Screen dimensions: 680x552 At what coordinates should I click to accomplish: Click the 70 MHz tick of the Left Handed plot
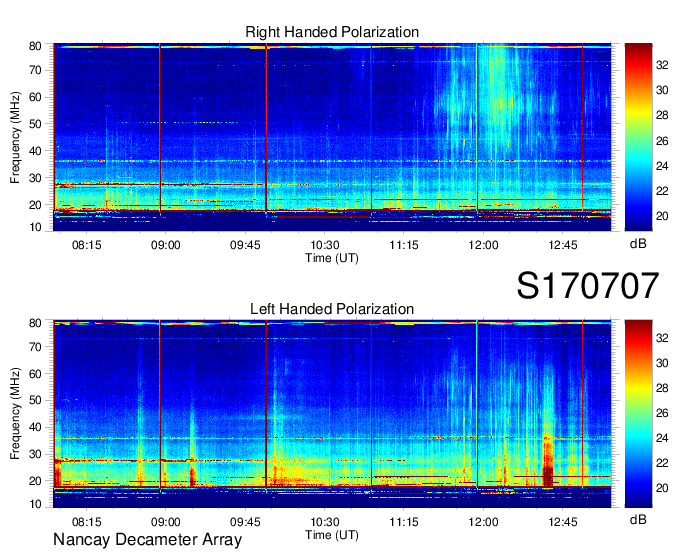point(35,347)
